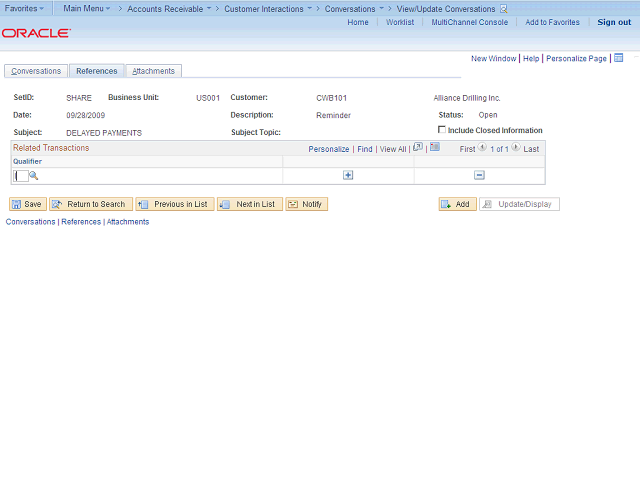Switch to the Conversations tab
Screen dimensions: 640x480
point(36,71)
